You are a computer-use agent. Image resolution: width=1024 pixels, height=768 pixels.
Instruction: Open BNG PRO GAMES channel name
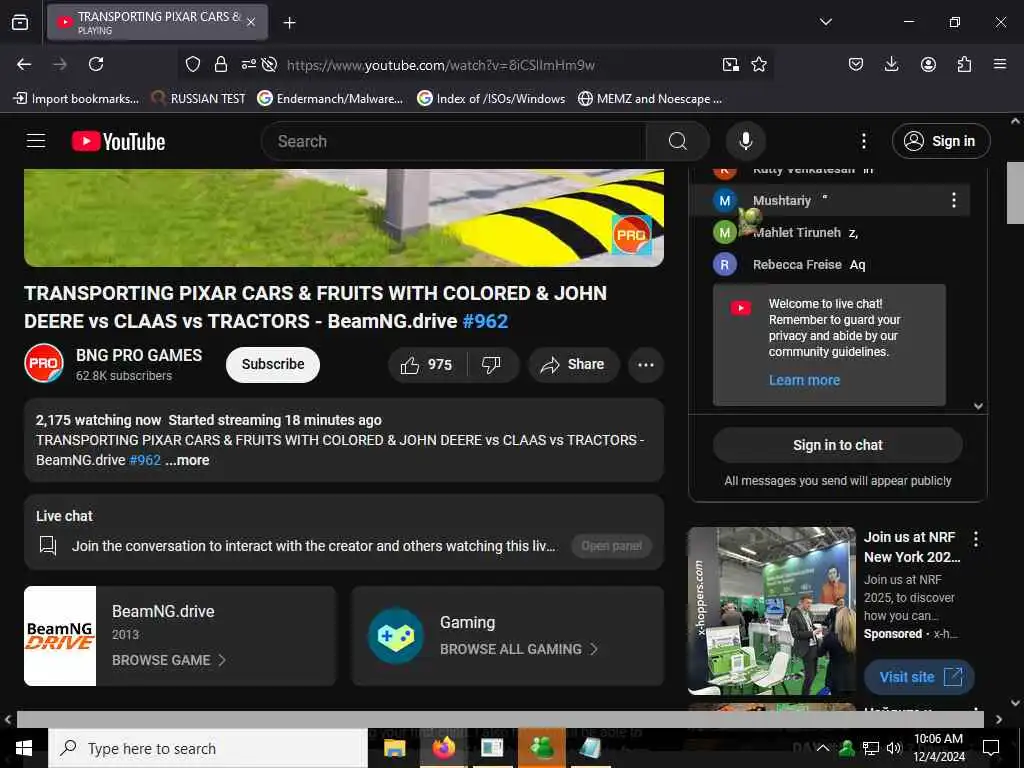(139, 355)
